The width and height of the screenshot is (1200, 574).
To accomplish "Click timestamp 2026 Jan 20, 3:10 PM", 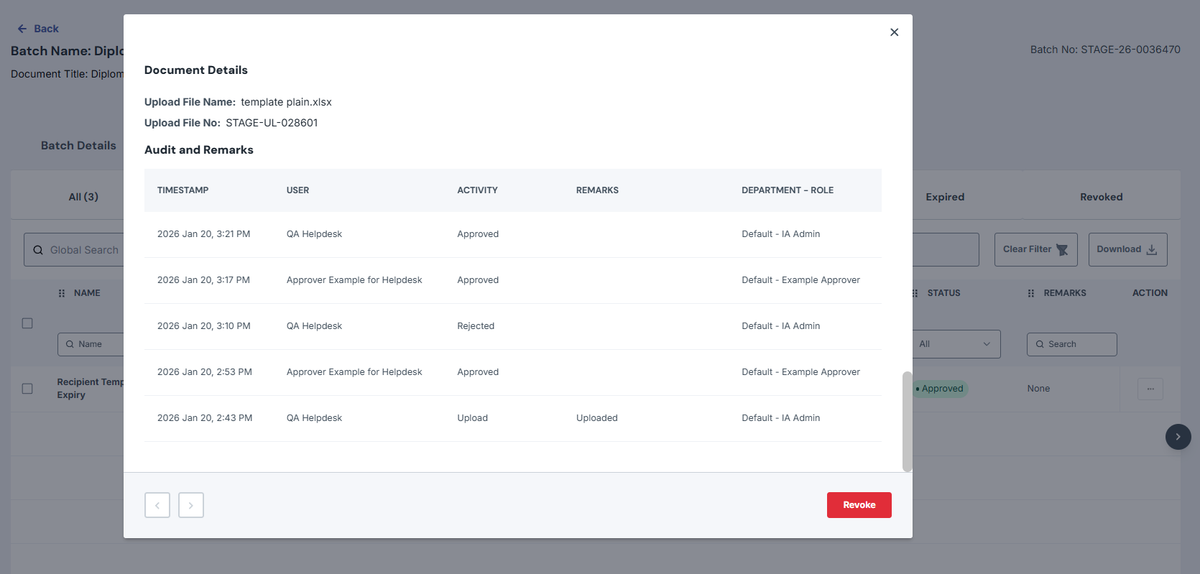I will 203,326.
